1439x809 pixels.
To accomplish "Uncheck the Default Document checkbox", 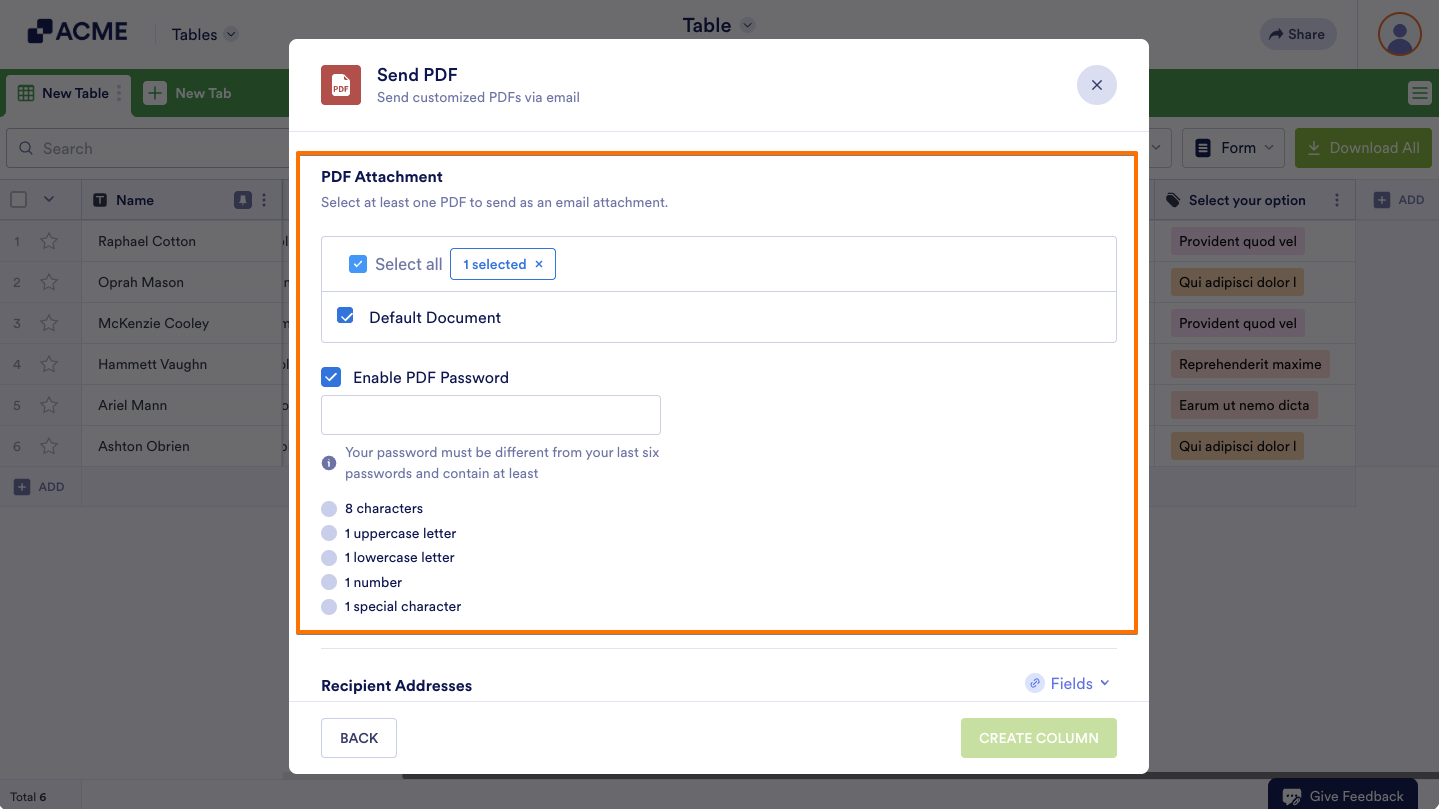I will pos(346,316).
